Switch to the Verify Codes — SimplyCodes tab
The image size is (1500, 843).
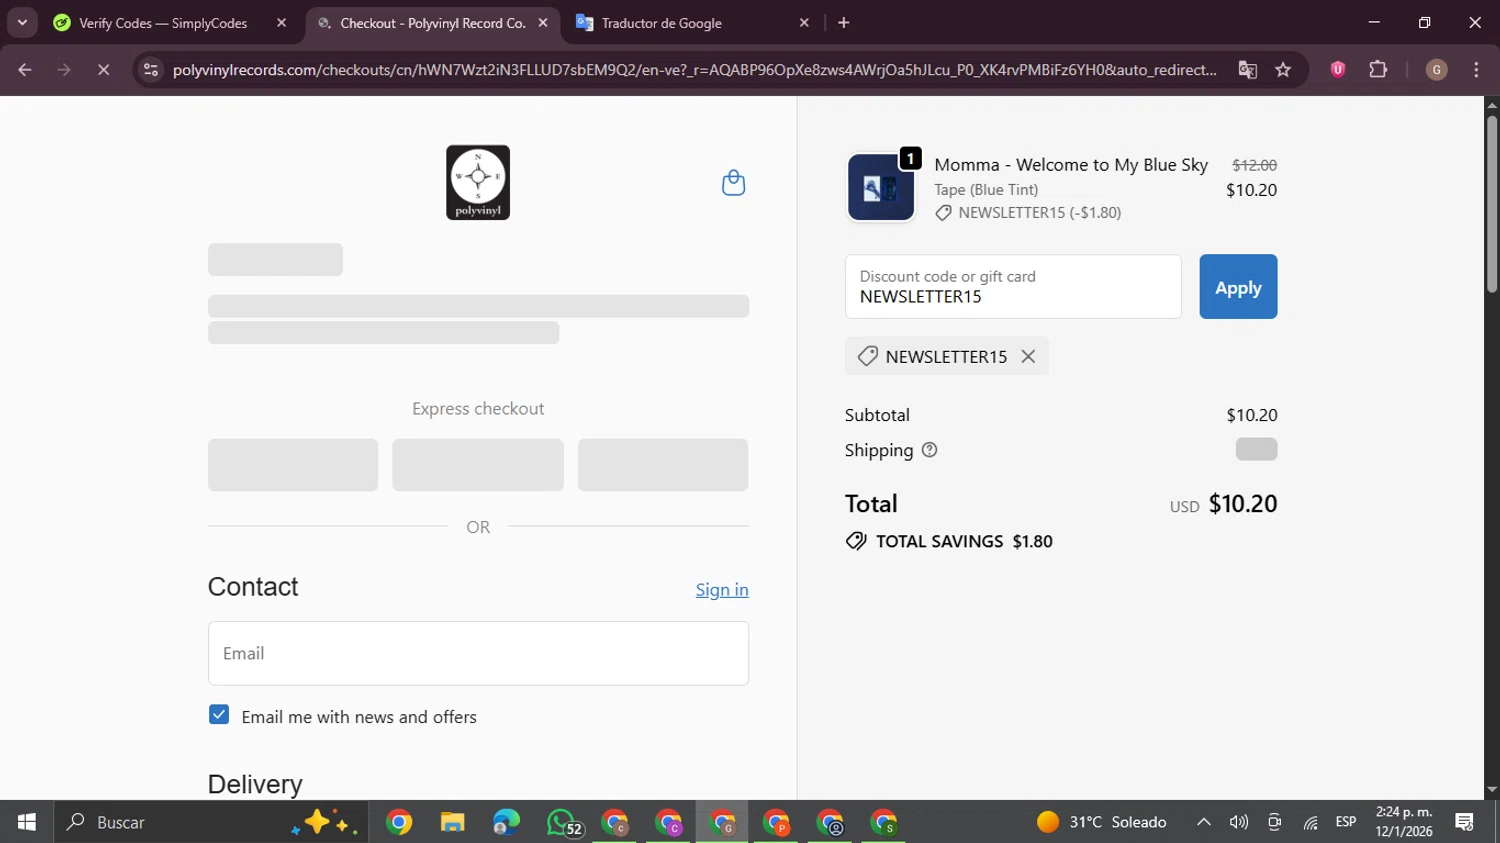point(163,23)
